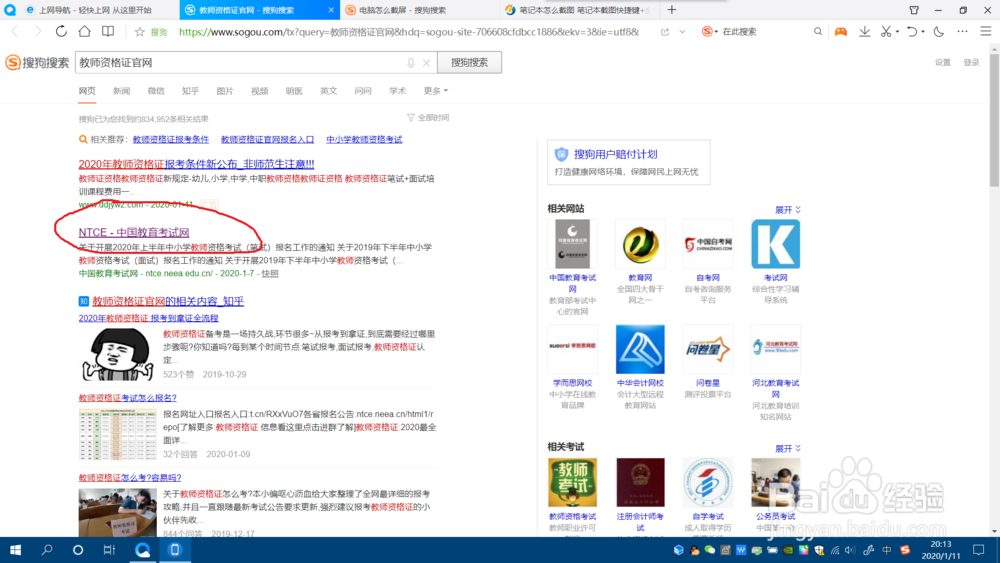
Task: Click 搜狗用户赔付计划 card
Action: [x=628, y=162]
